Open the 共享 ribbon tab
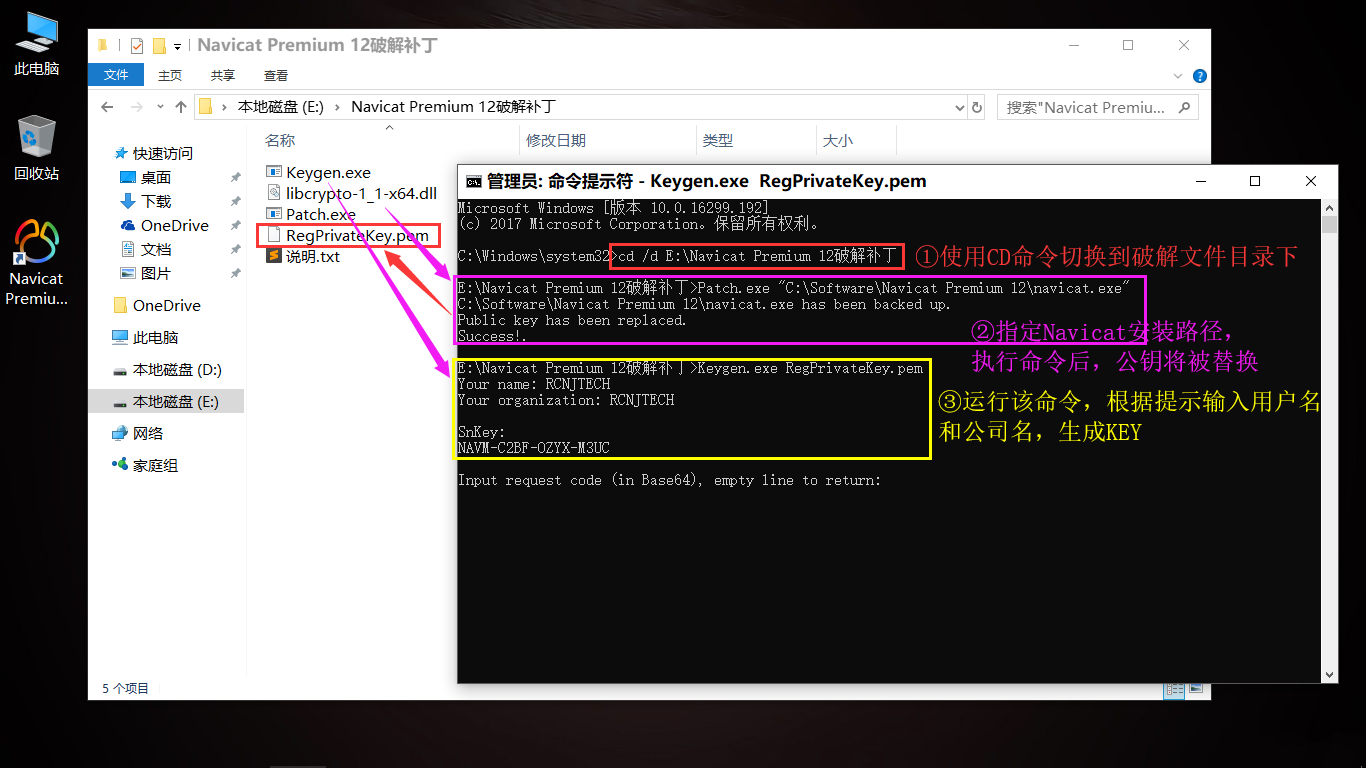The width and height of the screenshot is (1366, 768). (x=223, y=75)
